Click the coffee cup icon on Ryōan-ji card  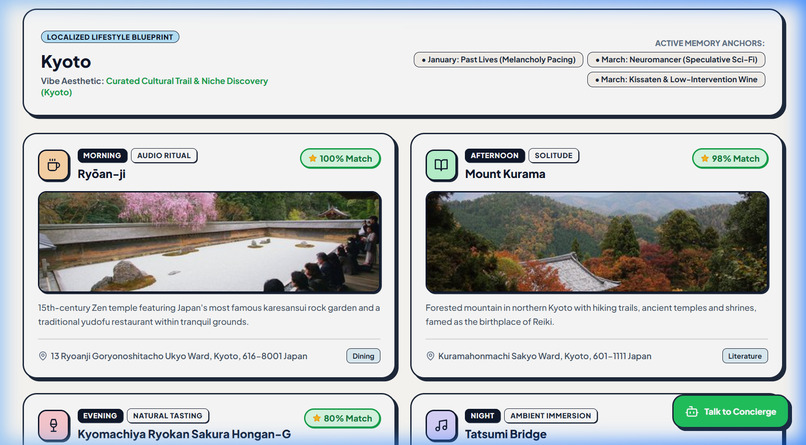point(53,165)
